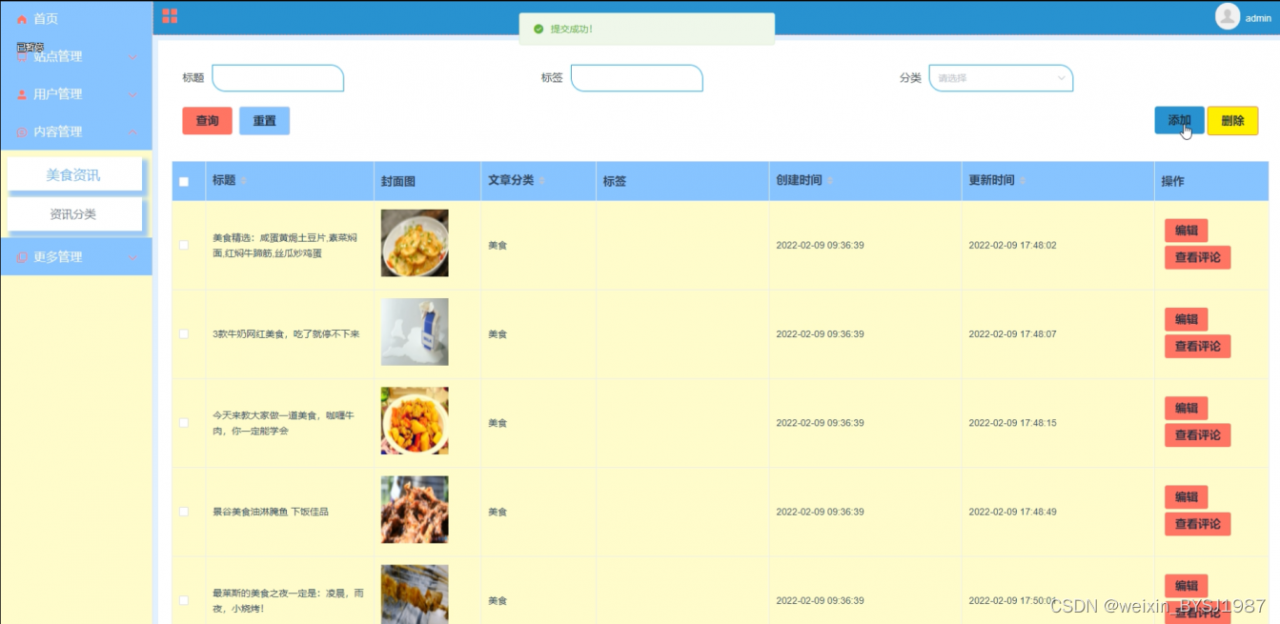The height and width of the screenshot is (624, 1280).
Task: Click 查看评论 for 3款牛奶网红美食
Action: [1197, 347]
